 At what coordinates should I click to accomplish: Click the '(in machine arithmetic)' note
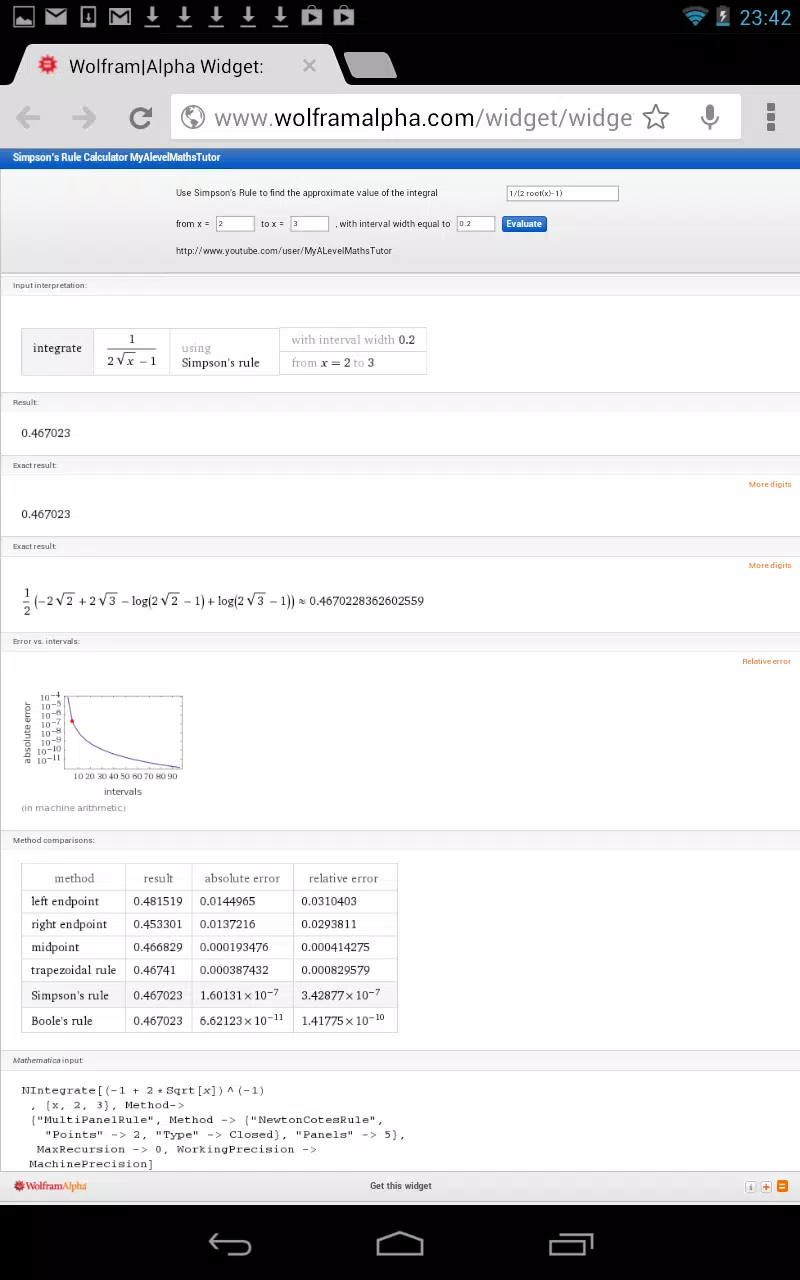click(x=73, y=808)
